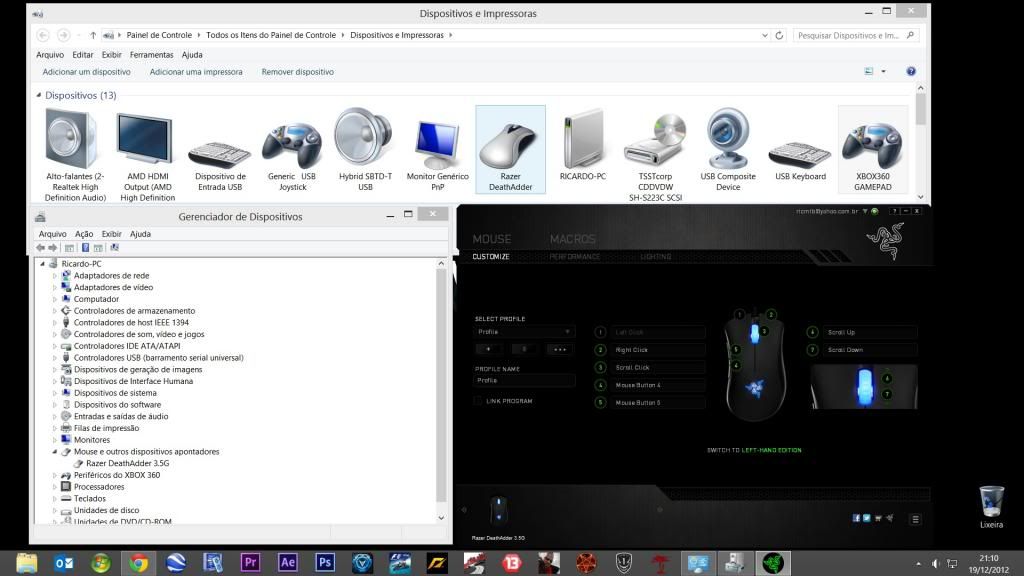Open Twitter icon in Razer Synapse
This screenshot has height=576, width=1024.
point(867,518)
